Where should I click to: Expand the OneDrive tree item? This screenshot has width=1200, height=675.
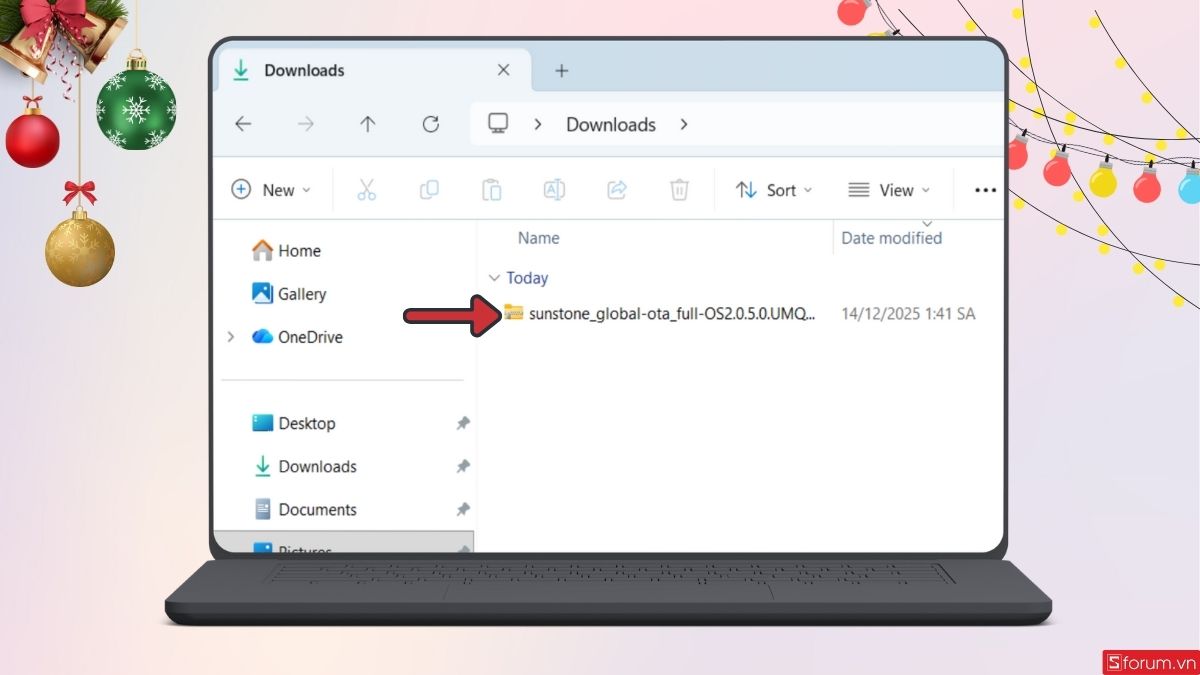(231, 337)
